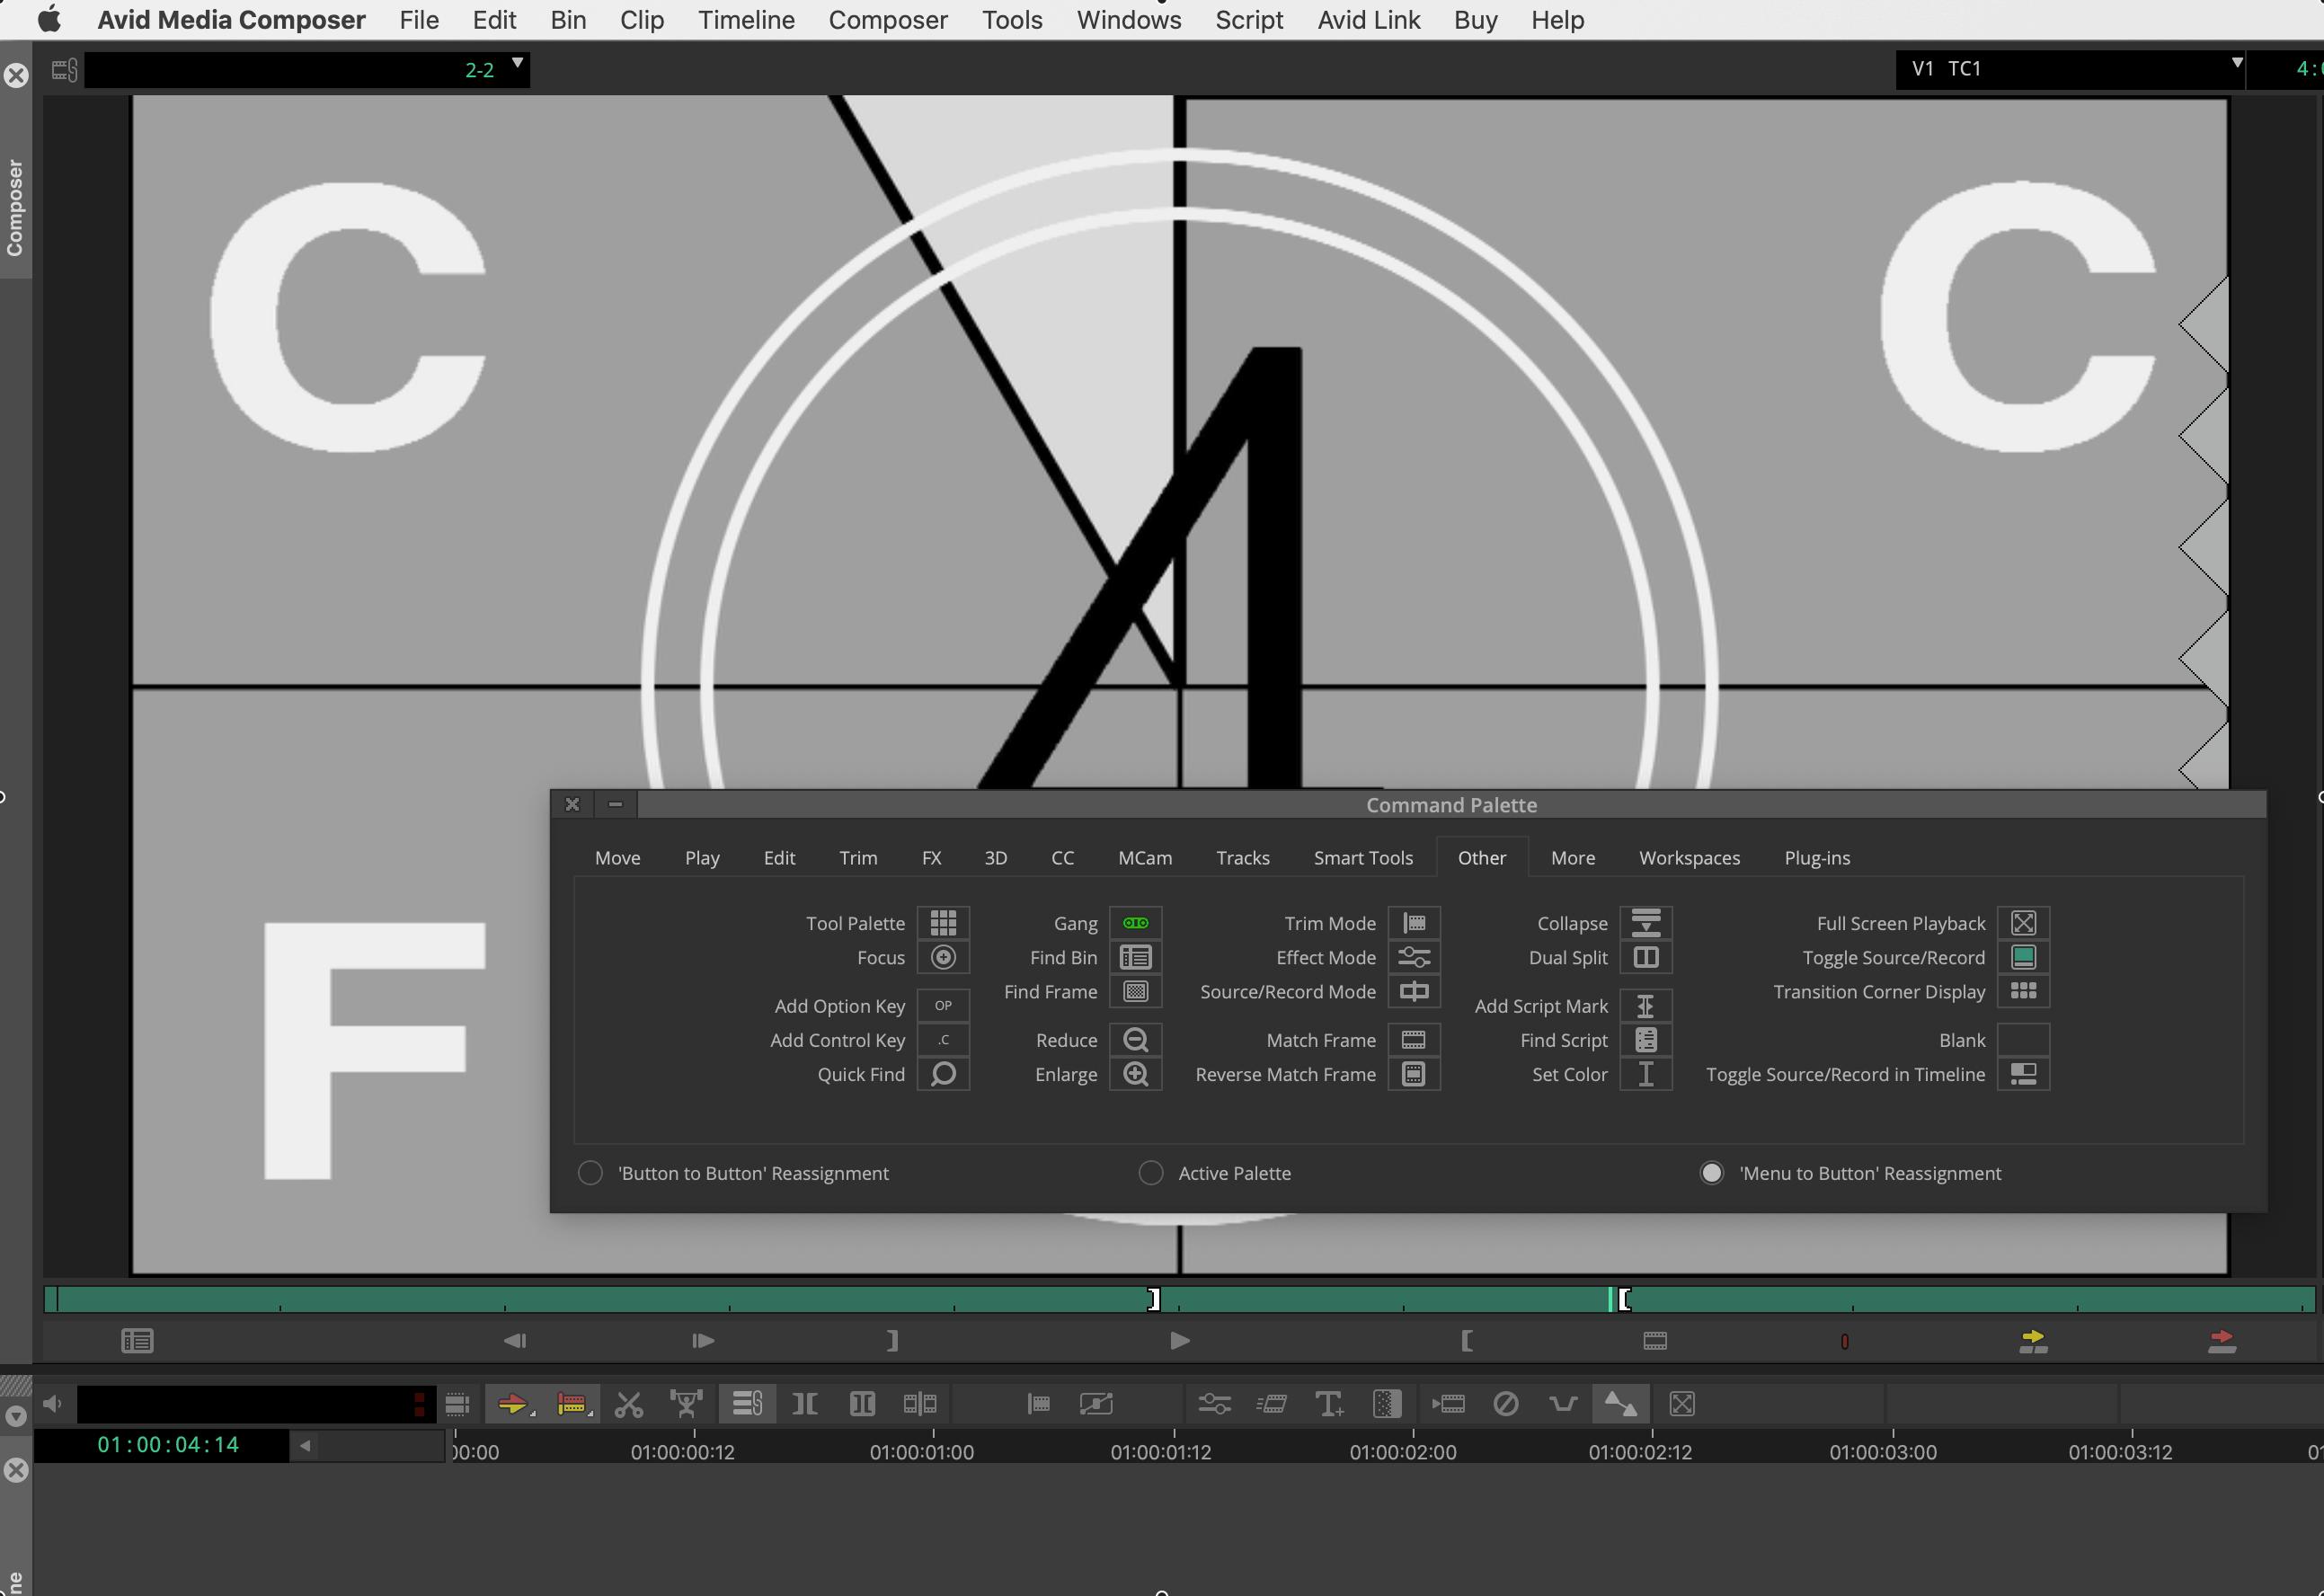This screenshot has height=1596, width=2324.
Task: Switch to the Smart Tools tab
Action: pos(1362,858)
